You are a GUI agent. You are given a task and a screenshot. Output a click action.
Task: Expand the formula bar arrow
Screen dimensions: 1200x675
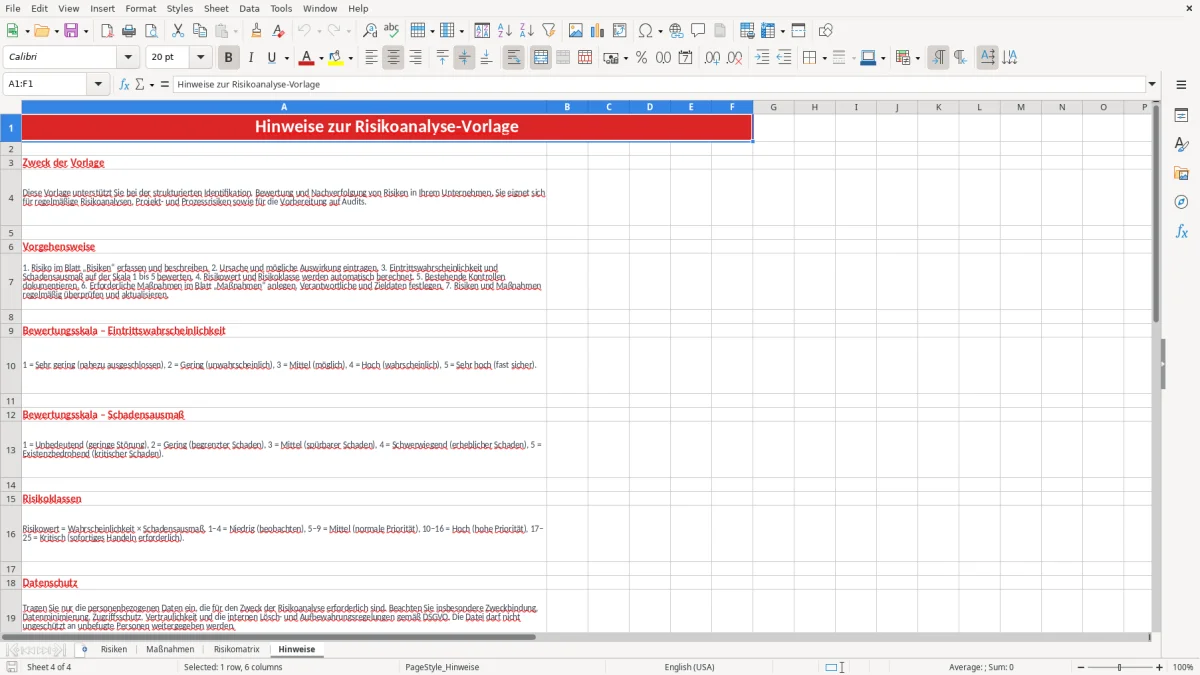(1153, 84)
